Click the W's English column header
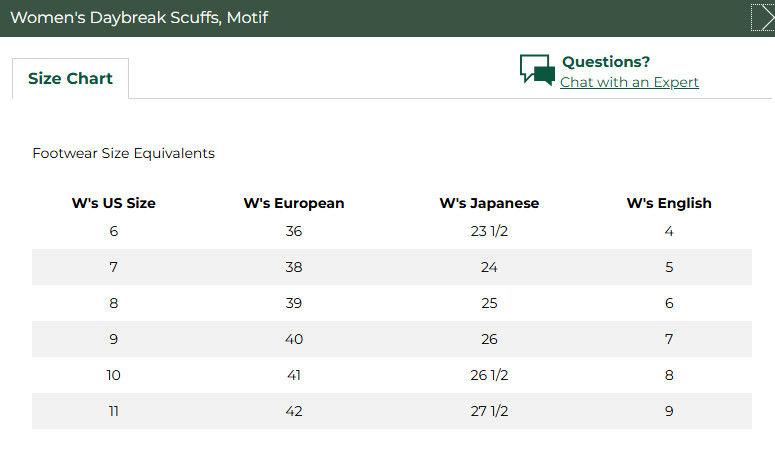This screenshot has height=453, width=775. tap(669, 203)
